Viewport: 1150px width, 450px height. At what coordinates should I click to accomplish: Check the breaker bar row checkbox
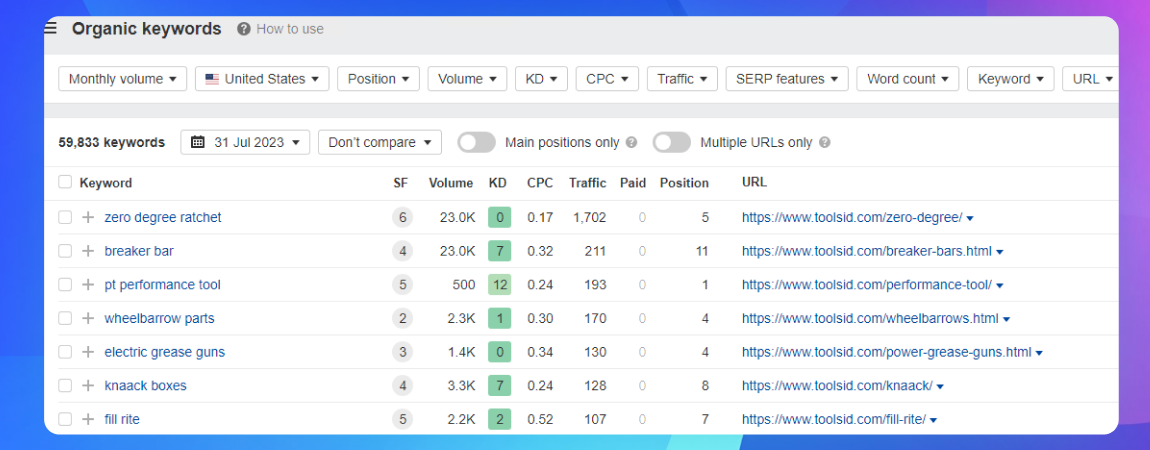tap(65, 251)
